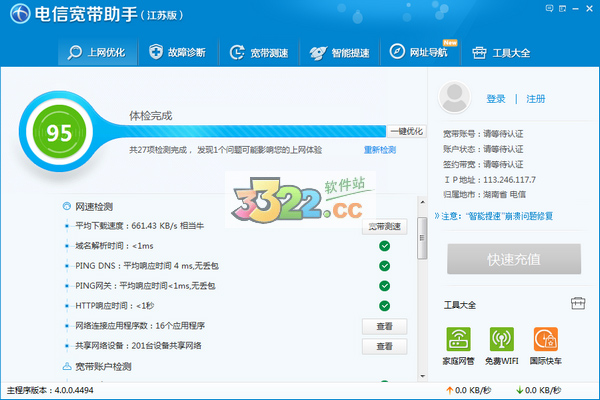Click the green 95 score circle

coord(59,132)
